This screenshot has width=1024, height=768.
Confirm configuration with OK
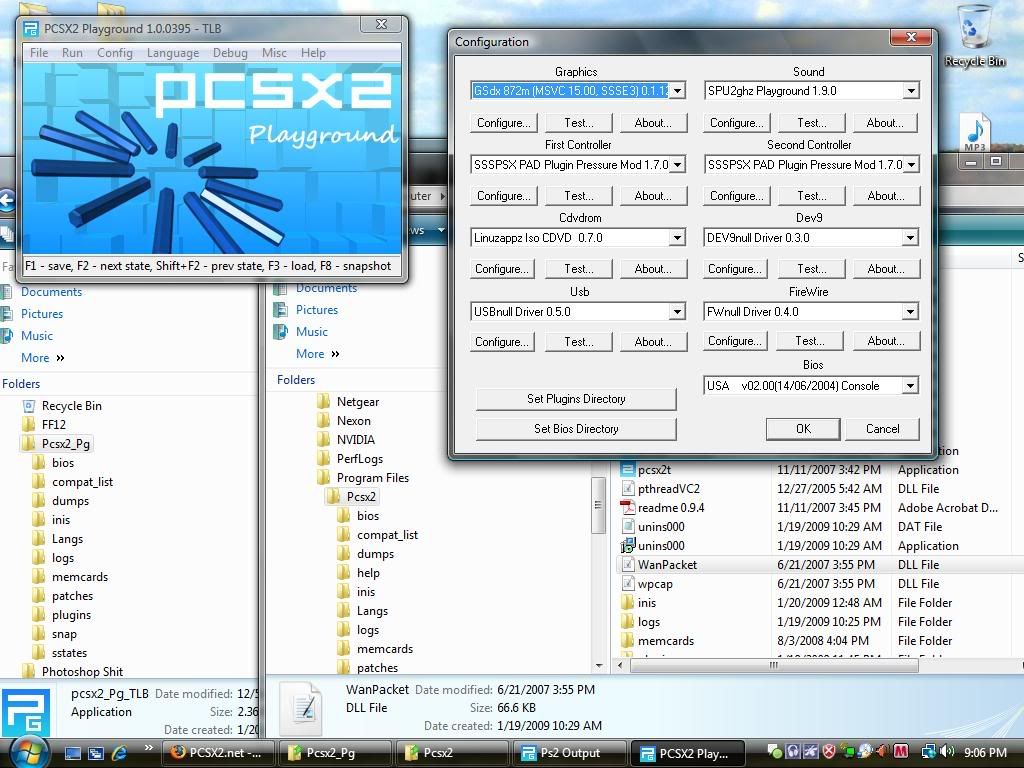tap(803, 429)
